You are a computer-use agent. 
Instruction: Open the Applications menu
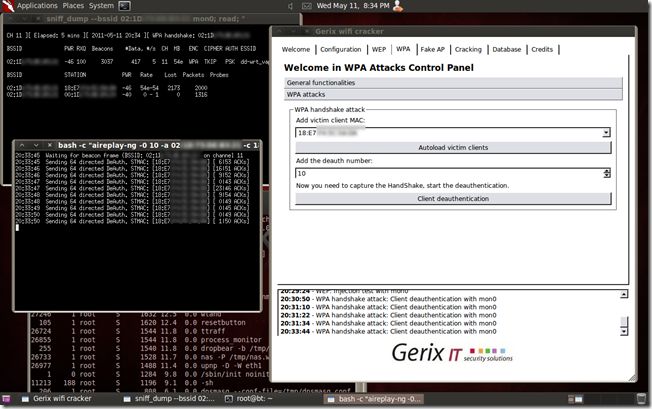click(37, 5)
